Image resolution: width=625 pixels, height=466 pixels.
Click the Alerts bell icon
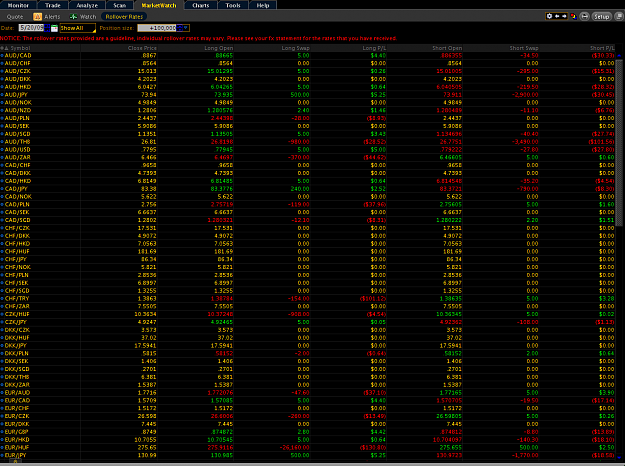tap(37, 17)
